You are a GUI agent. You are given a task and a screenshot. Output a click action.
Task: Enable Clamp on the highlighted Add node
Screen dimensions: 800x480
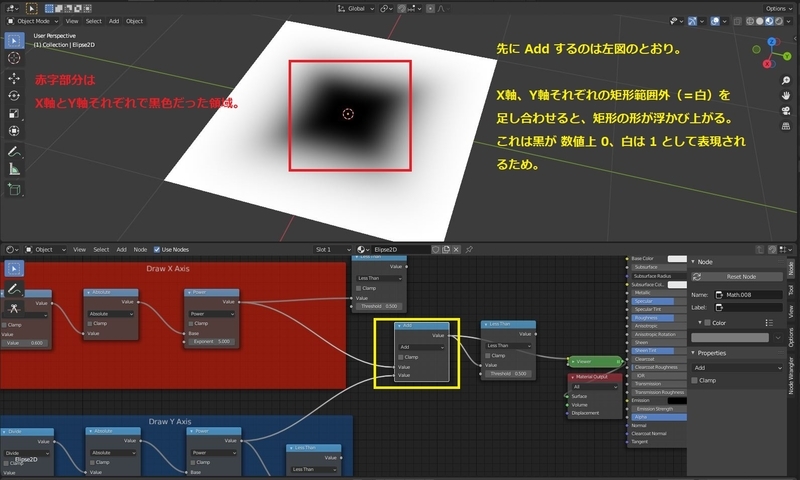pyautogui.click(x=401, y=357)
